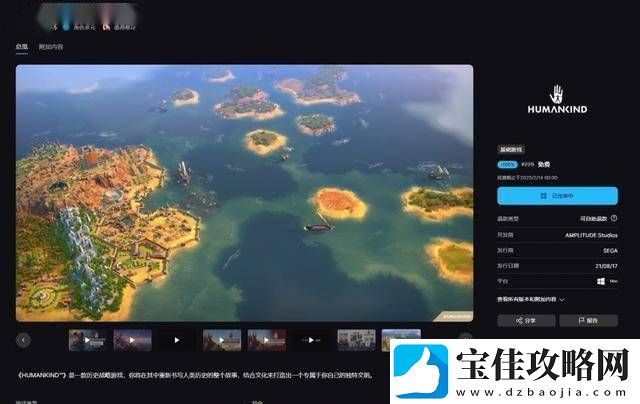
Task: Play the sixth dark video thumbnail
Action: (311, 340)
